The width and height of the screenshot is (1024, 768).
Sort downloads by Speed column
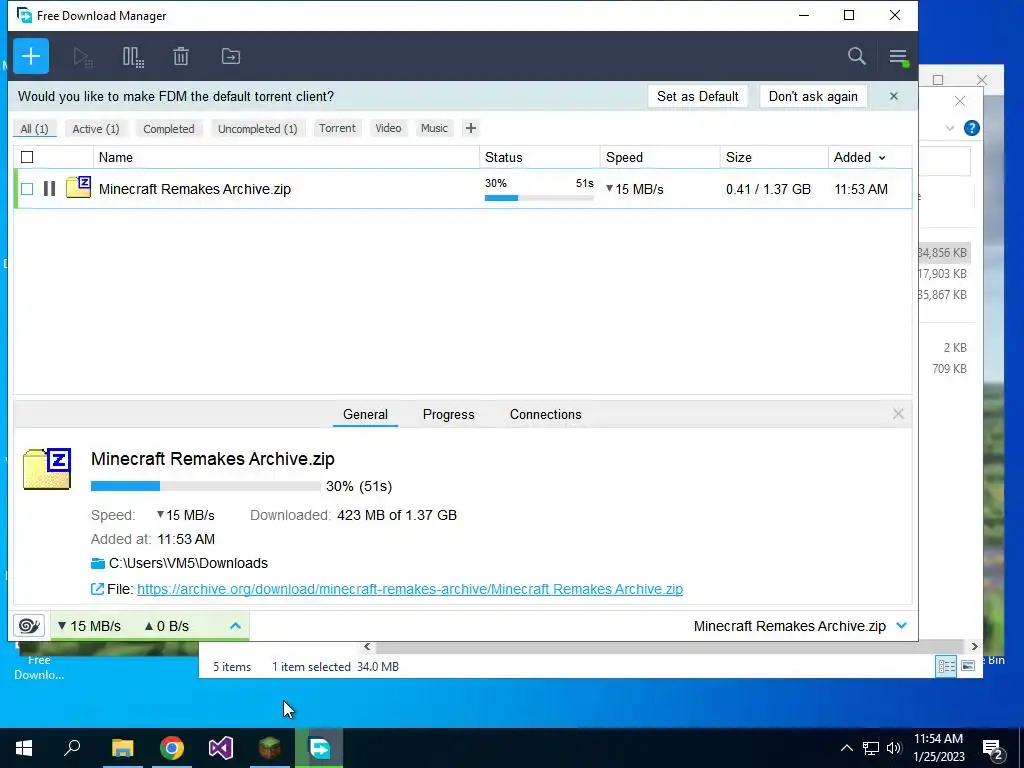coord(624,157)
